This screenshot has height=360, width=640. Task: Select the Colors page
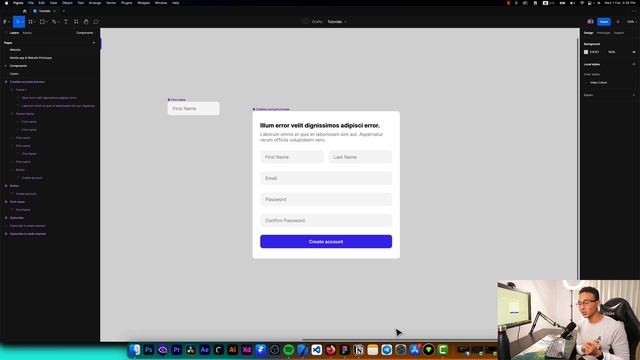tap(14, 74)
